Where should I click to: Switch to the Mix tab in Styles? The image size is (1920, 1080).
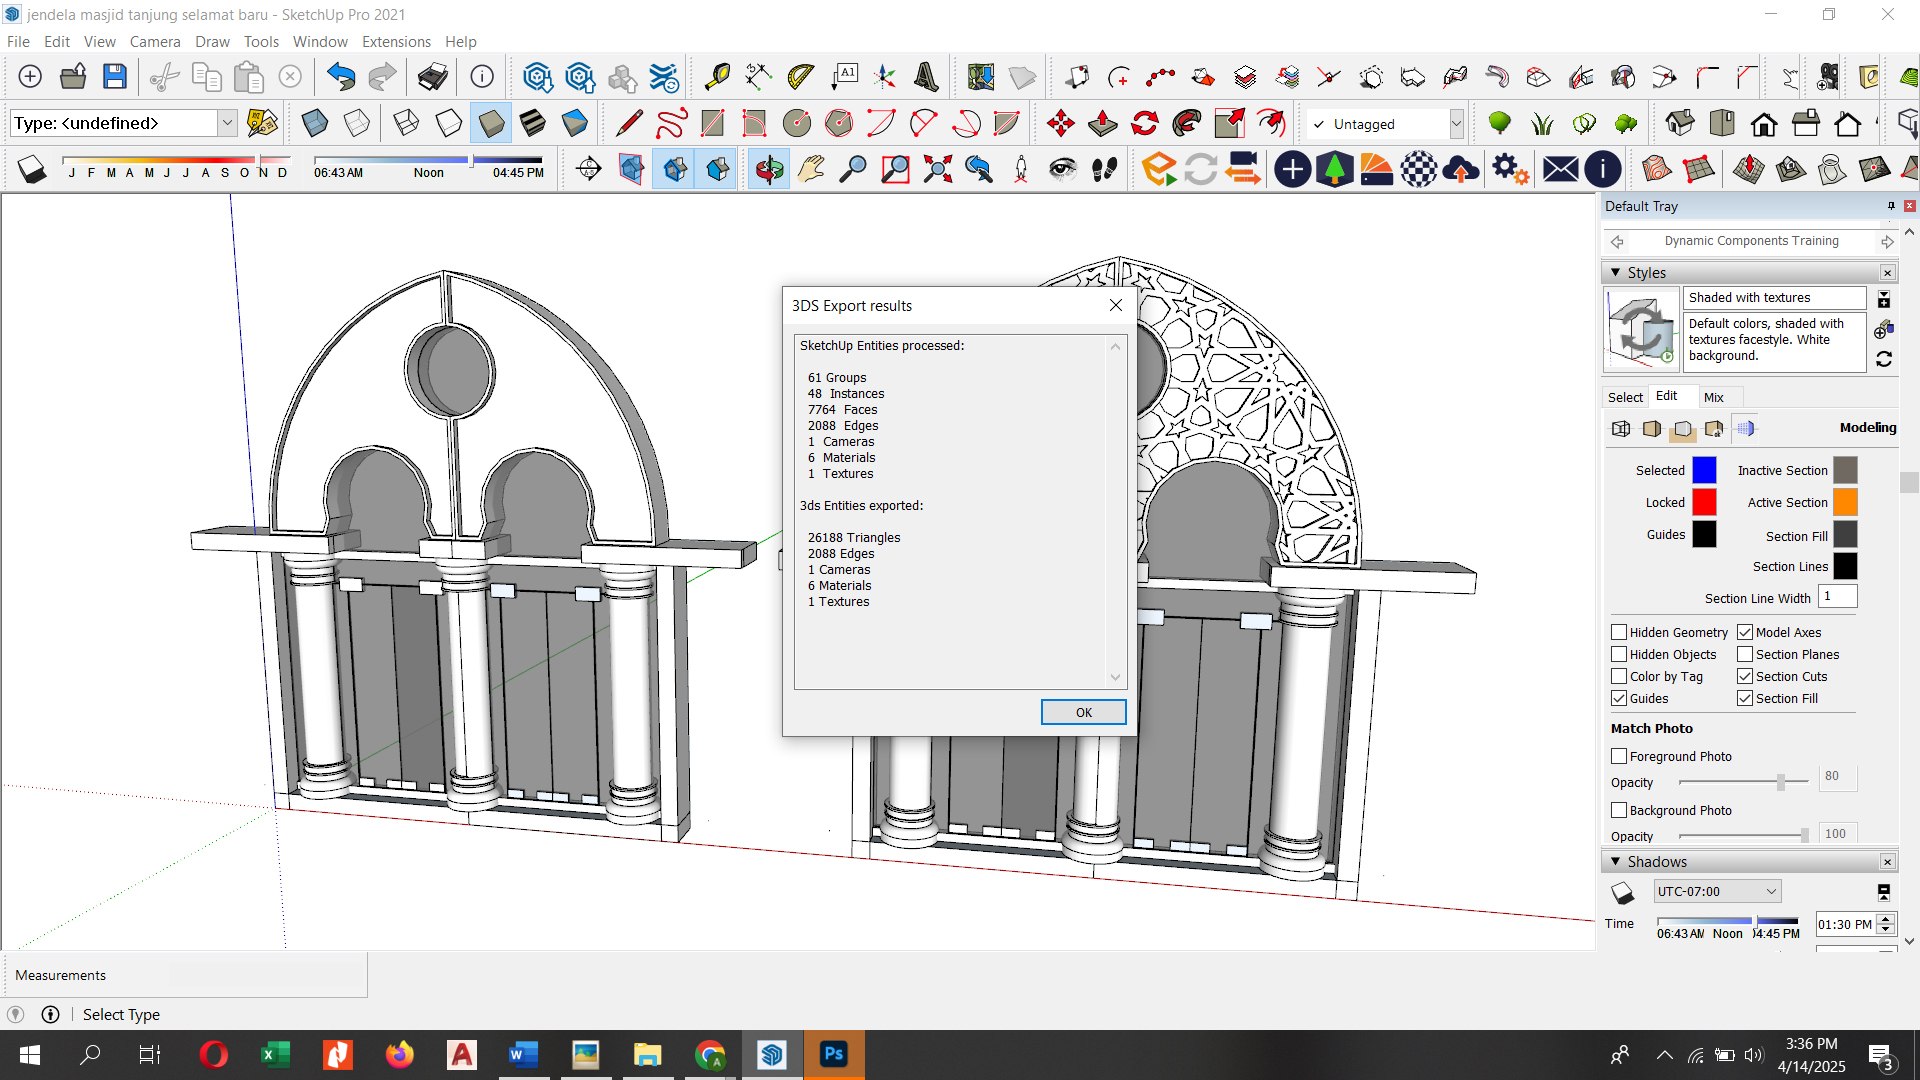1714,397
